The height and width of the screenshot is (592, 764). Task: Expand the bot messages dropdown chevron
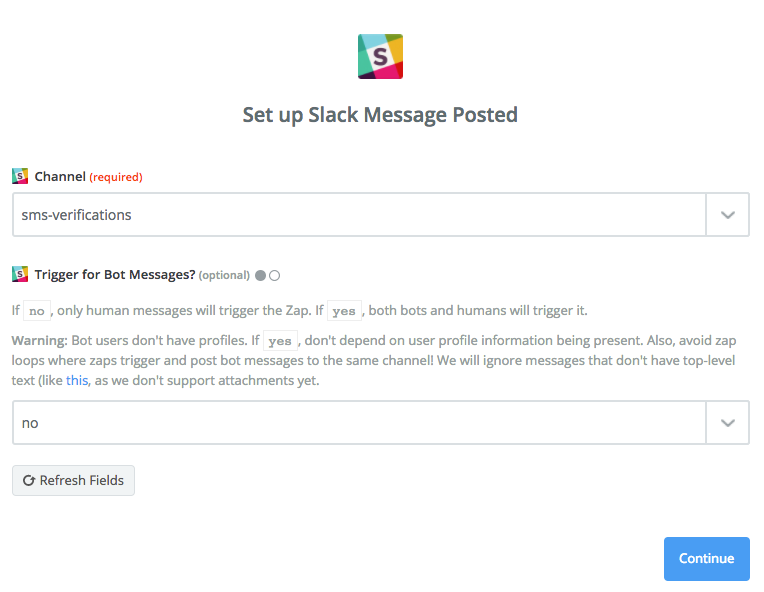click(727, 423)
